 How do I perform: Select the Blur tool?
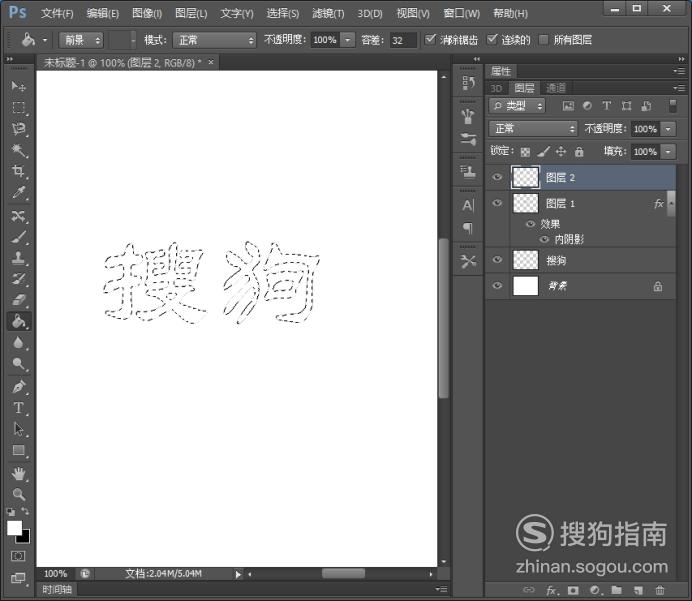[x=18, y=342]
